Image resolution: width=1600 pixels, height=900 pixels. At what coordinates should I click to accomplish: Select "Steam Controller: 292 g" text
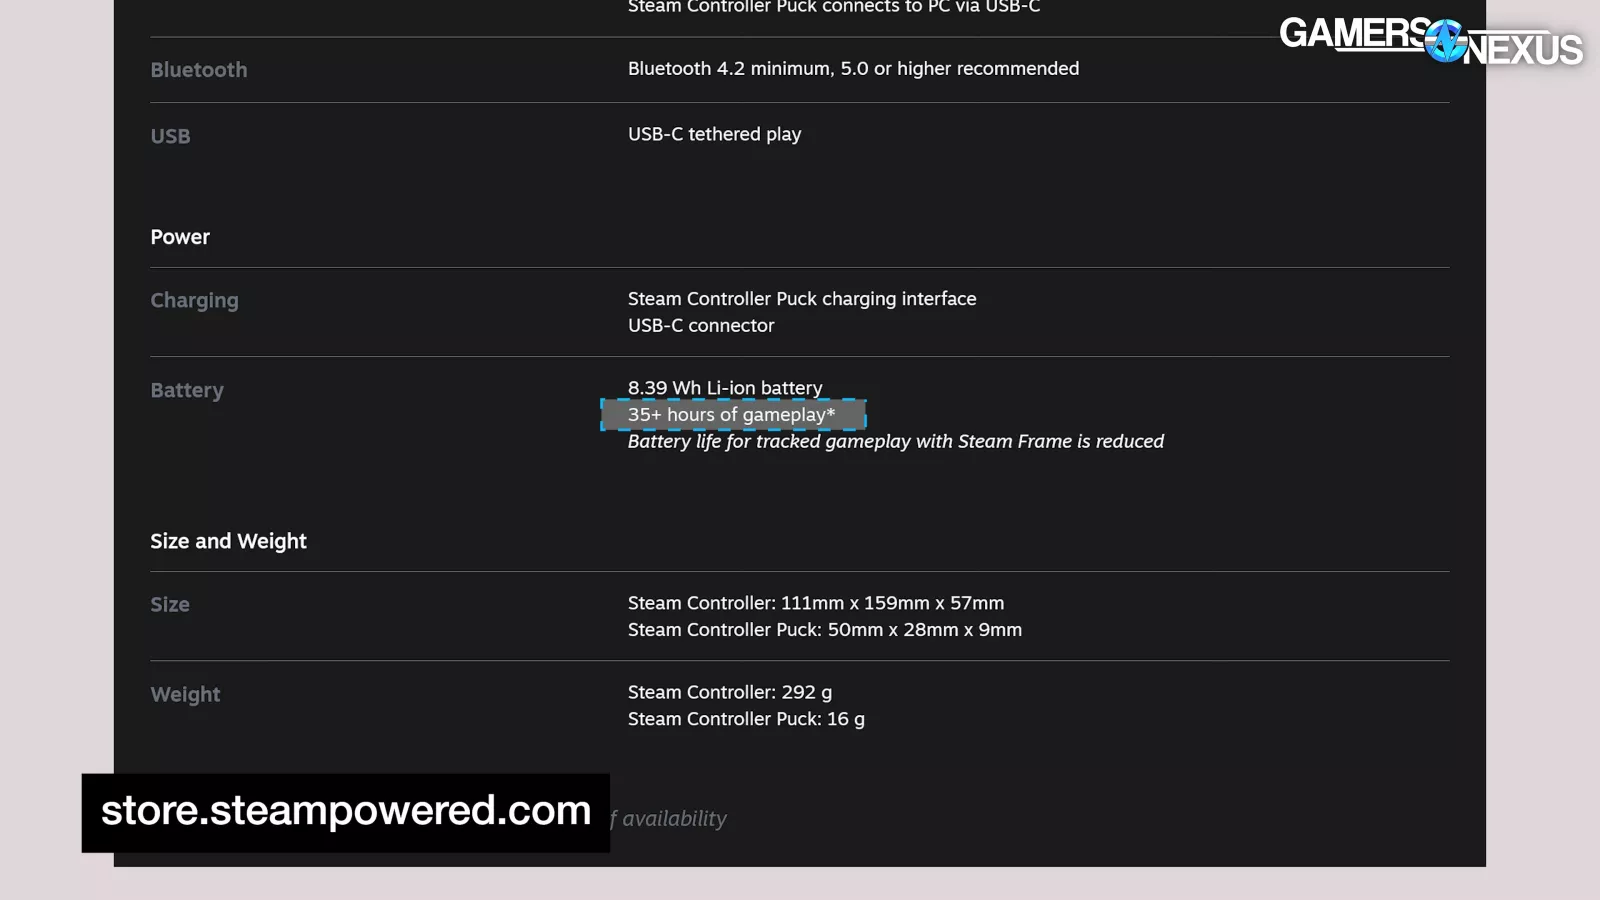730,693
